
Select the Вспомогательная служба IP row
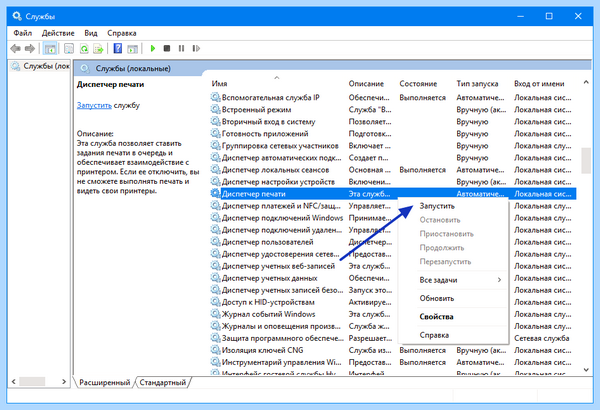(393, 97)
